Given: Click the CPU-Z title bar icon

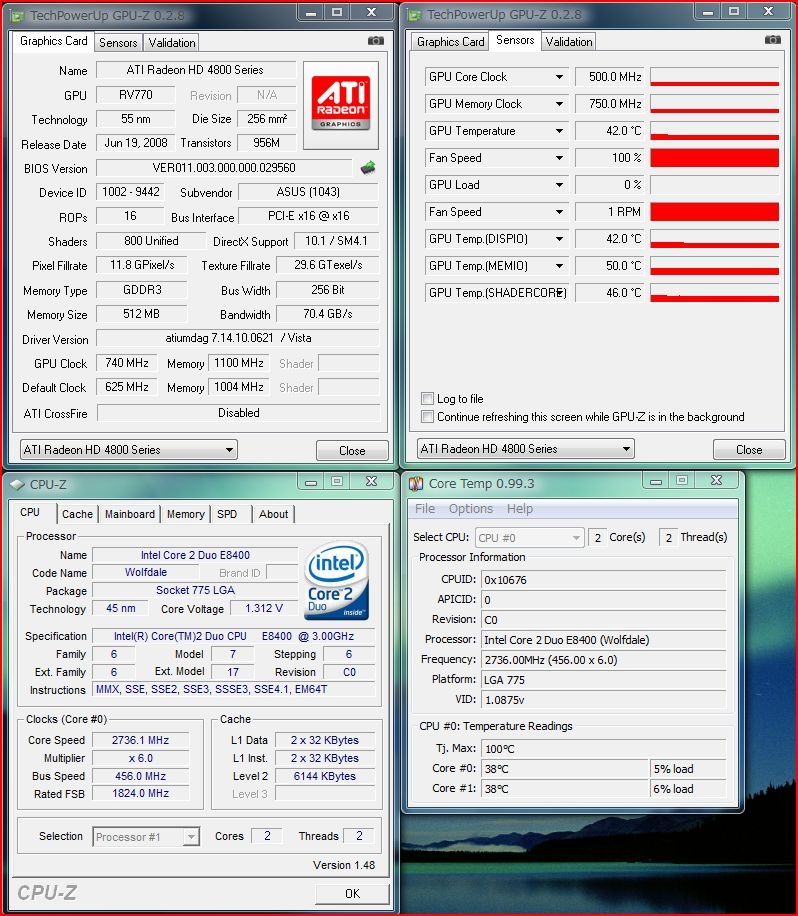Looking at the screenshot, I should coord(18,484).
